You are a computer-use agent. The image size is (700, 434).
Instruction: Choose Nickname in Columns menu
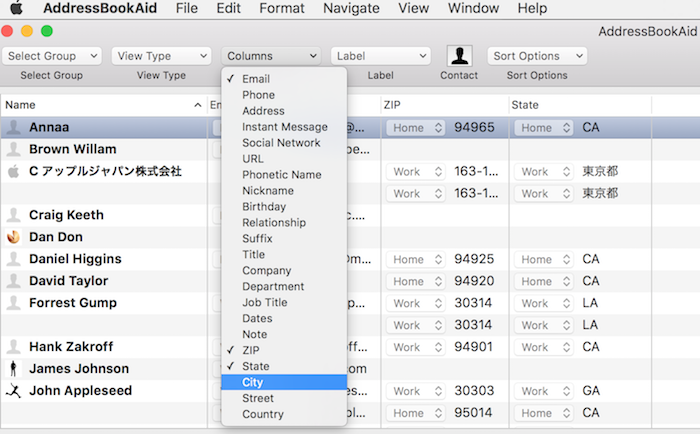[284, 191]
